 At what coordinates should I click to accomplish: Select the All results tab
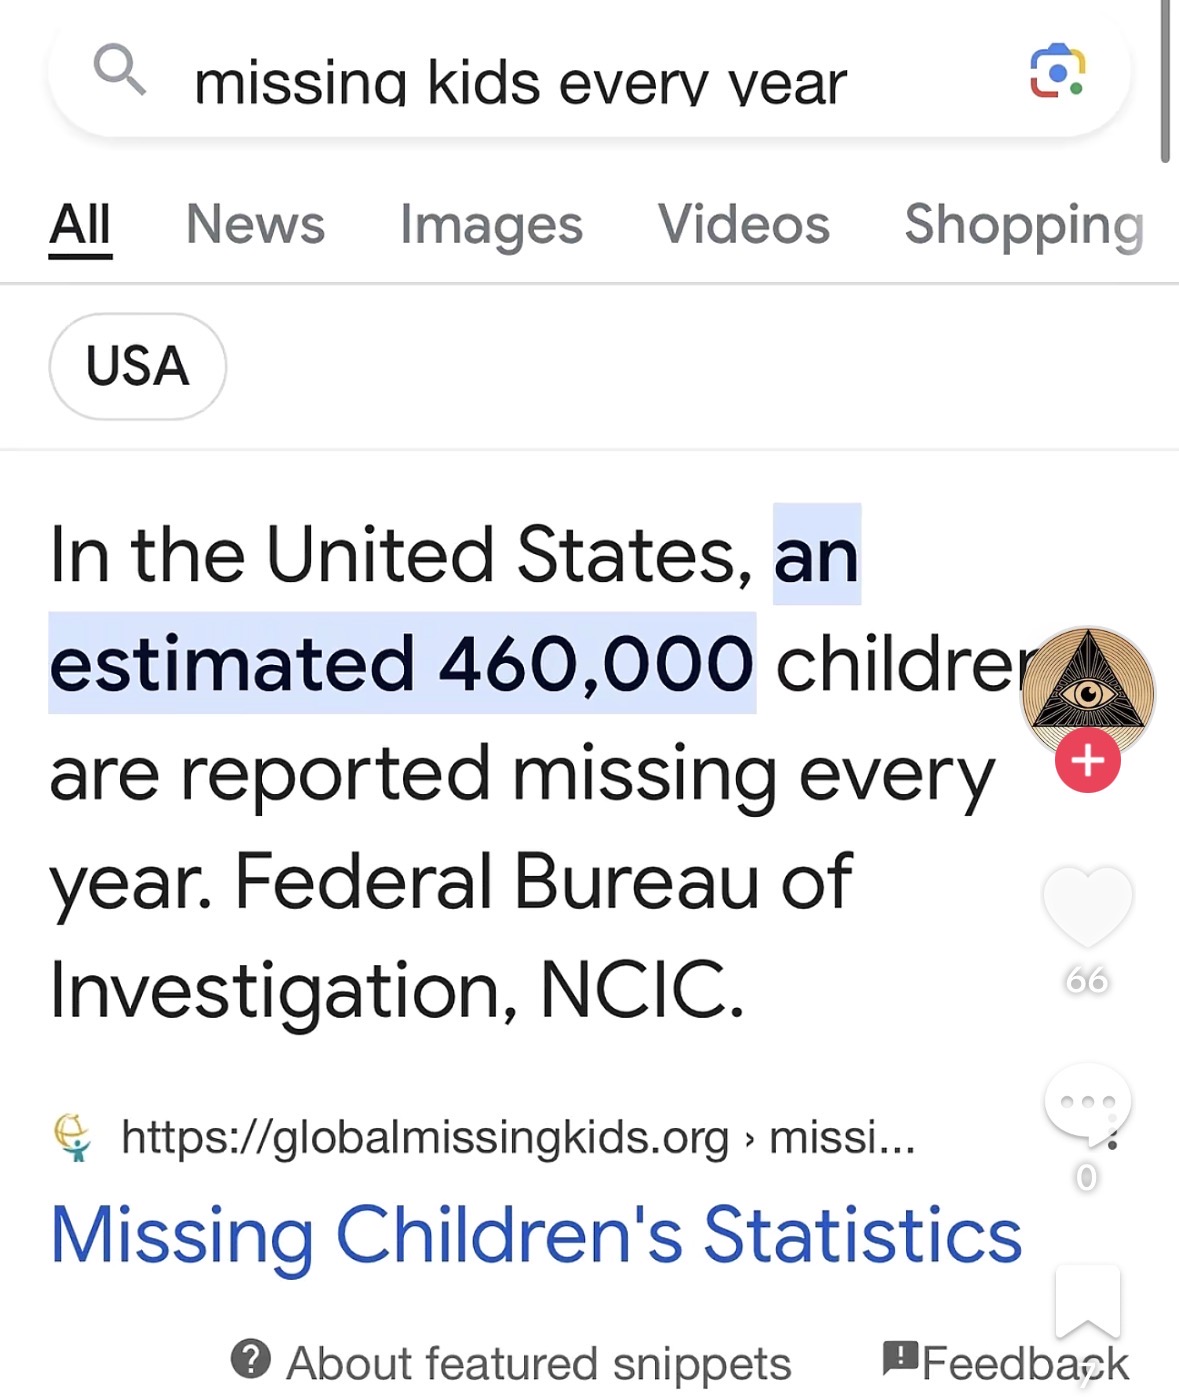click(x=80, y=225)
